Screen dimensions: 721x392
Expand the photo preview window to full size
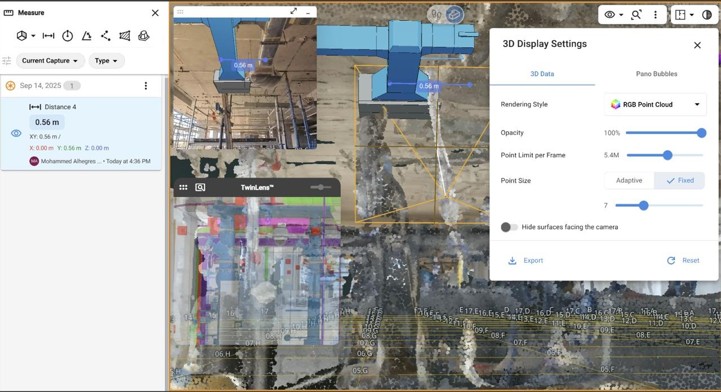[293, 11]
